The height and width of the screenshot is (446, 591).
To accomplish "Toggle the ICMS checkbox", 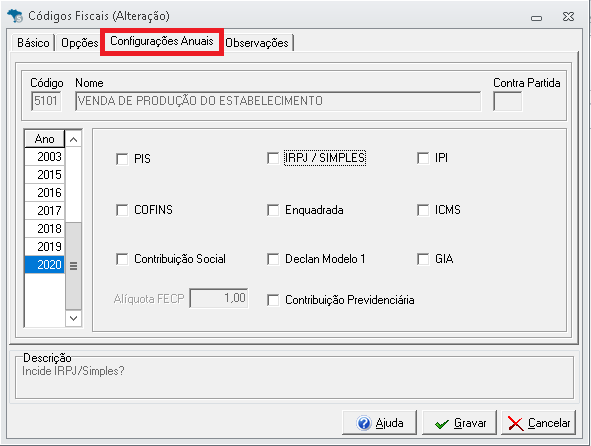I will (x=423, y=210).
